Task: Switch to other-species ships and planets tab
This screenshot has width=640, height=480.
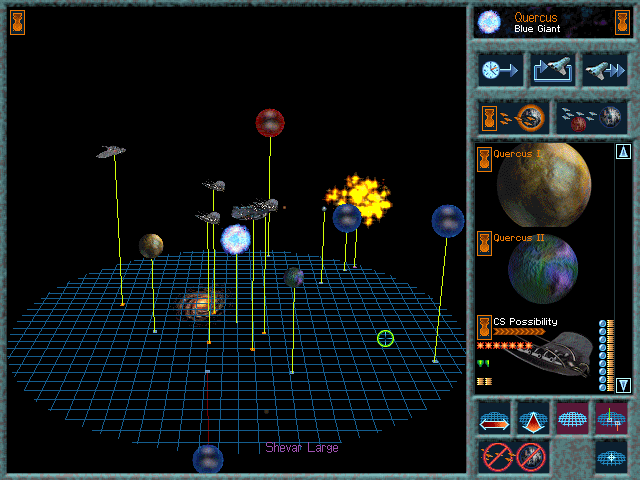Action: point(591,118)
